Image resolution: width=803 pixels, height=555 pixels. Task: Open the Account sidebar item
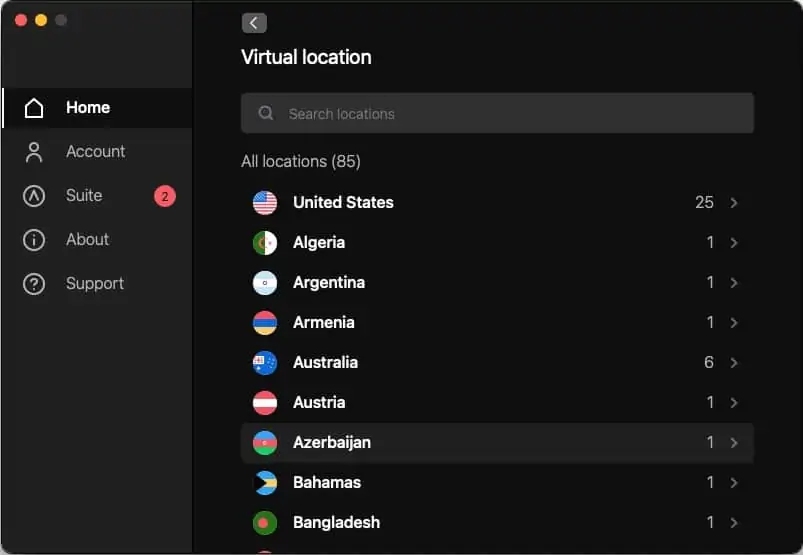click(97, 152)
